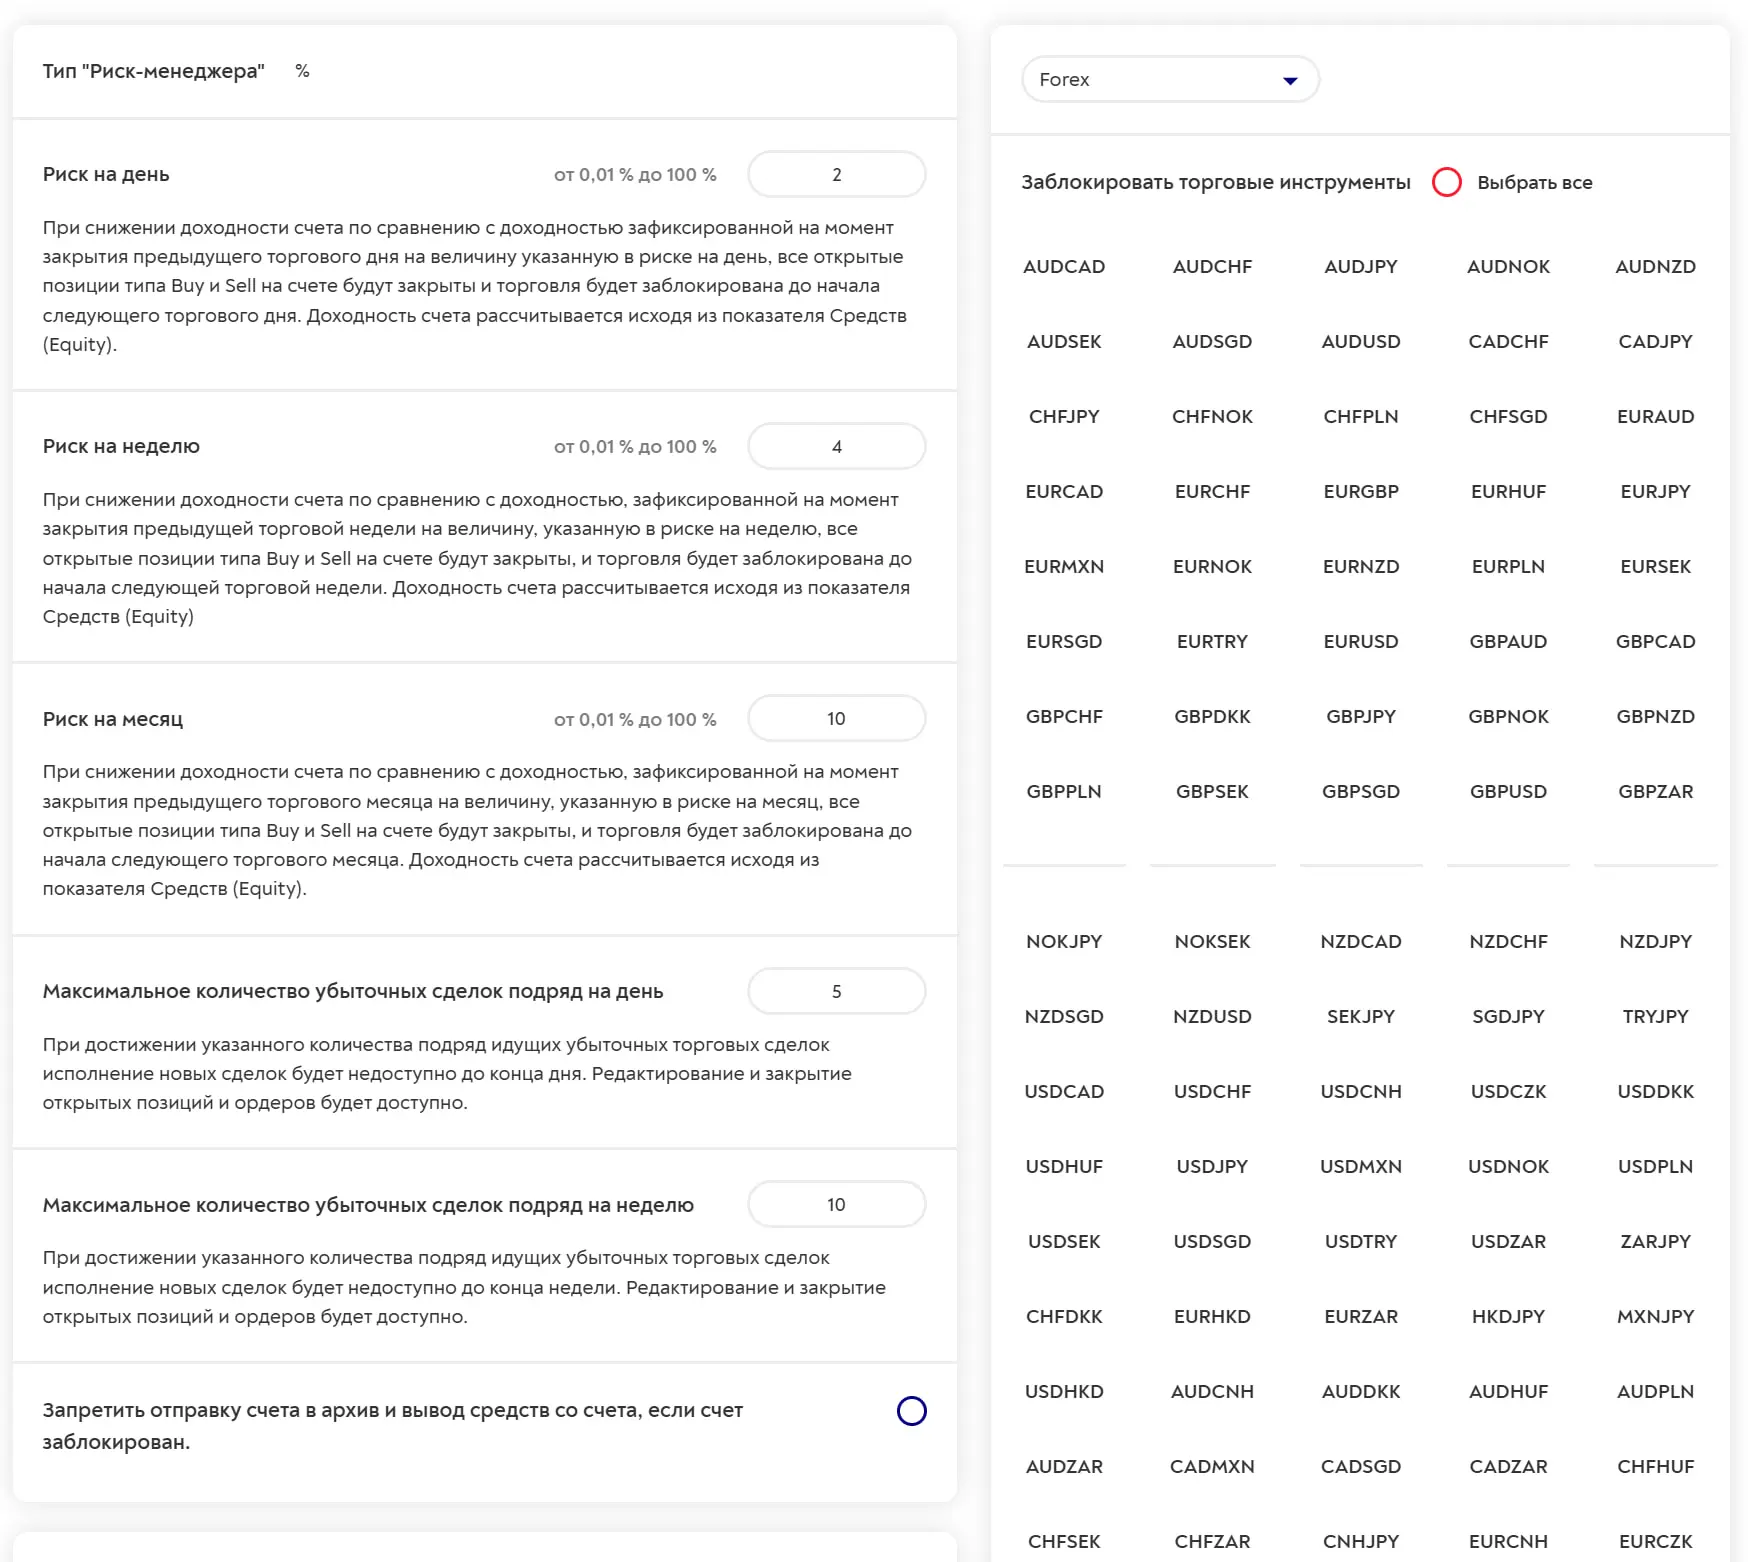Choose the HKDJPY pair

pos(1508,1316)
